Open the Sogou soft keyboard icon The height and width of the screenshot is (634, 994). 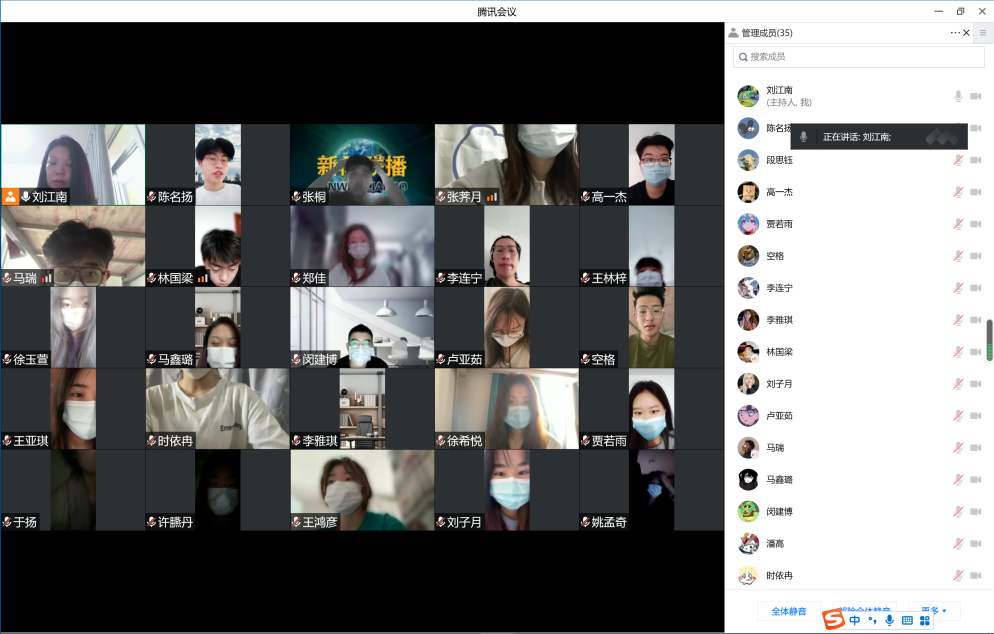[x=907, y=620]
